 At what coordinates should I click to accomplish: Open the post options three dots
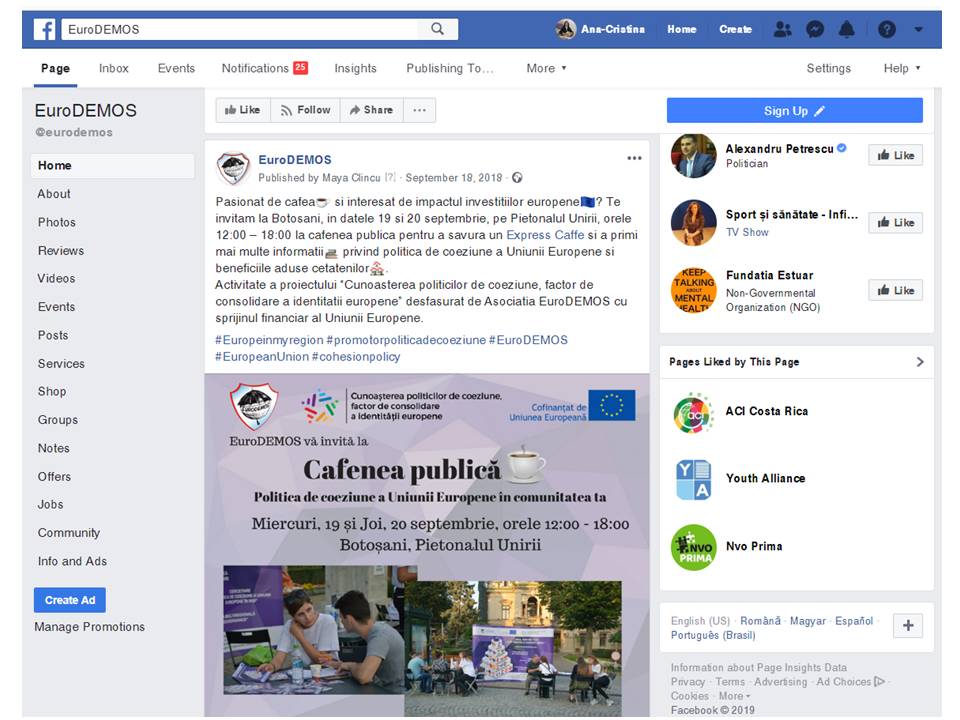(634, 158)
